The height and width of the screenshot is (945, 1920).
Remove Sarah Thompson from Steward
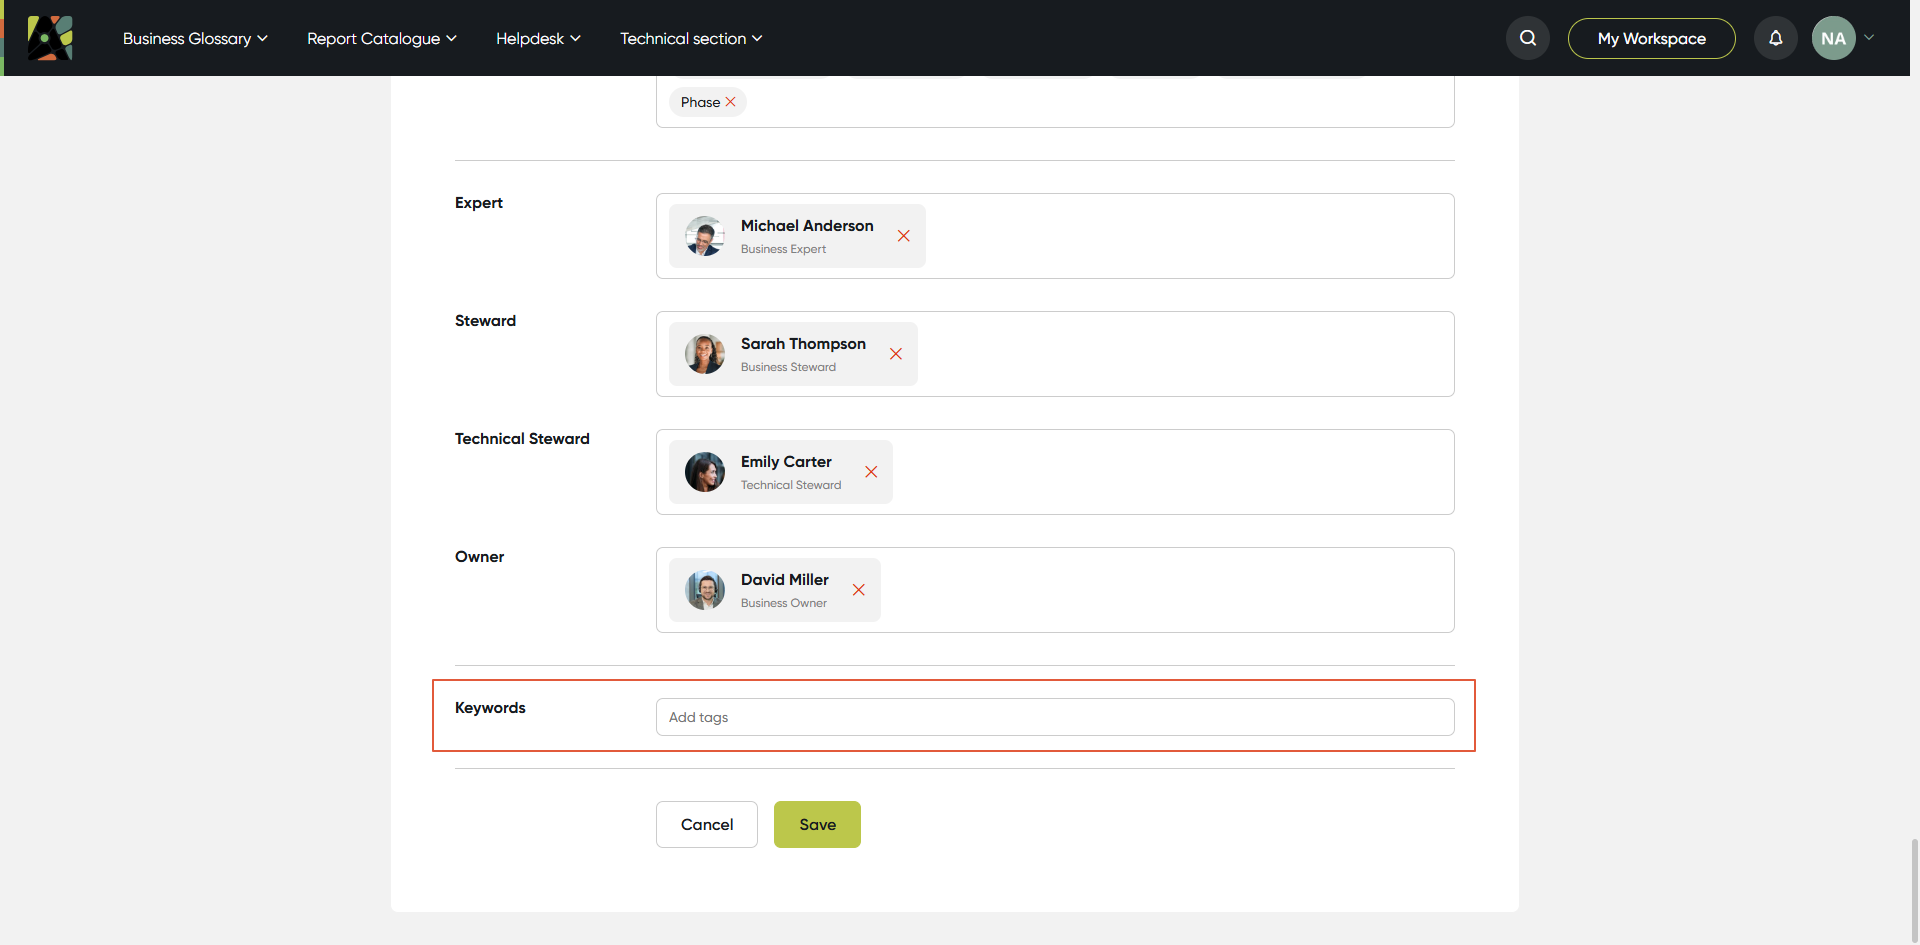(895, 354)
